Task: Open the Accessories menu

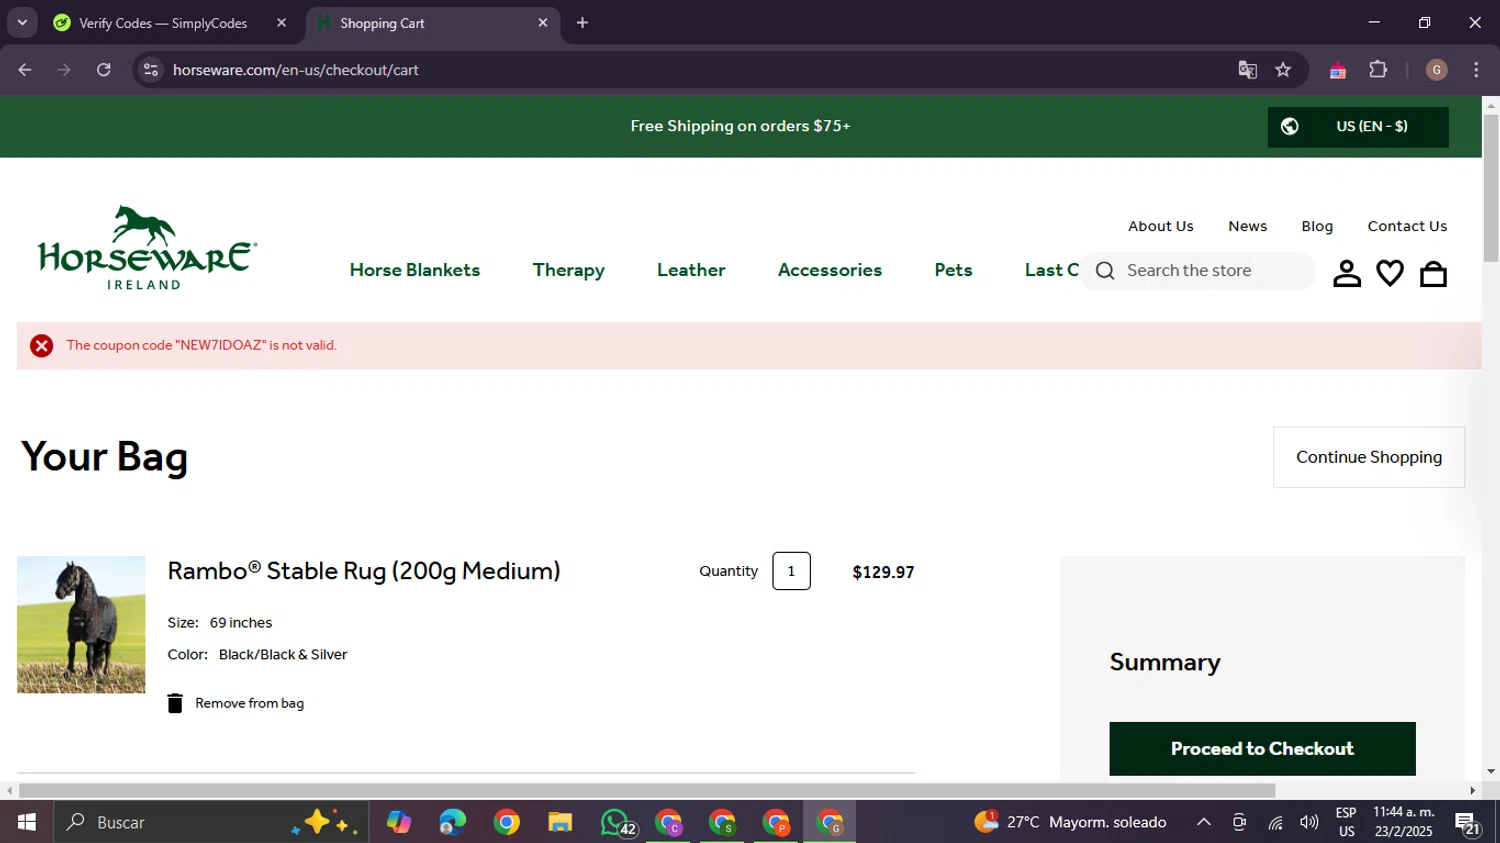Action: [x=830, y=270]
